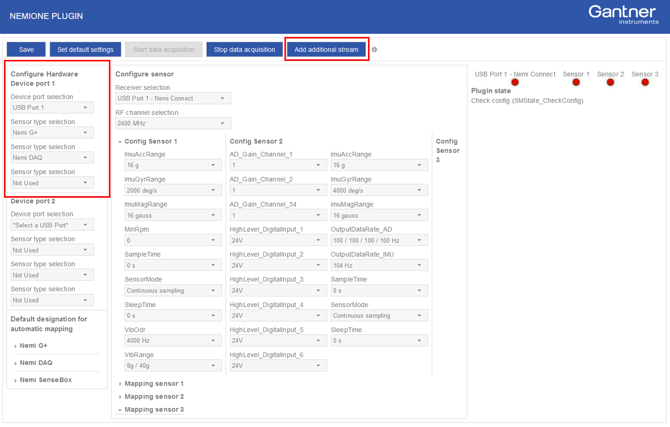Open the HighLevel_DigitalInput_6 dropdown

point(278,366)
